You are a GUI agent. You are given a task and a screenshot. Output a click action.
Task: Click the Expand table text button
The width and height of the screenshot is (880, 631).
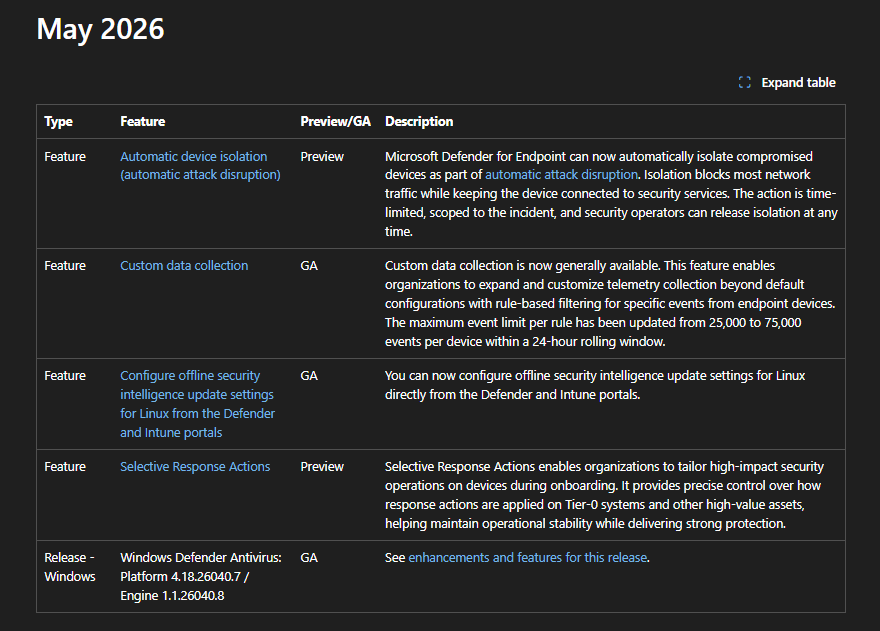798,83
